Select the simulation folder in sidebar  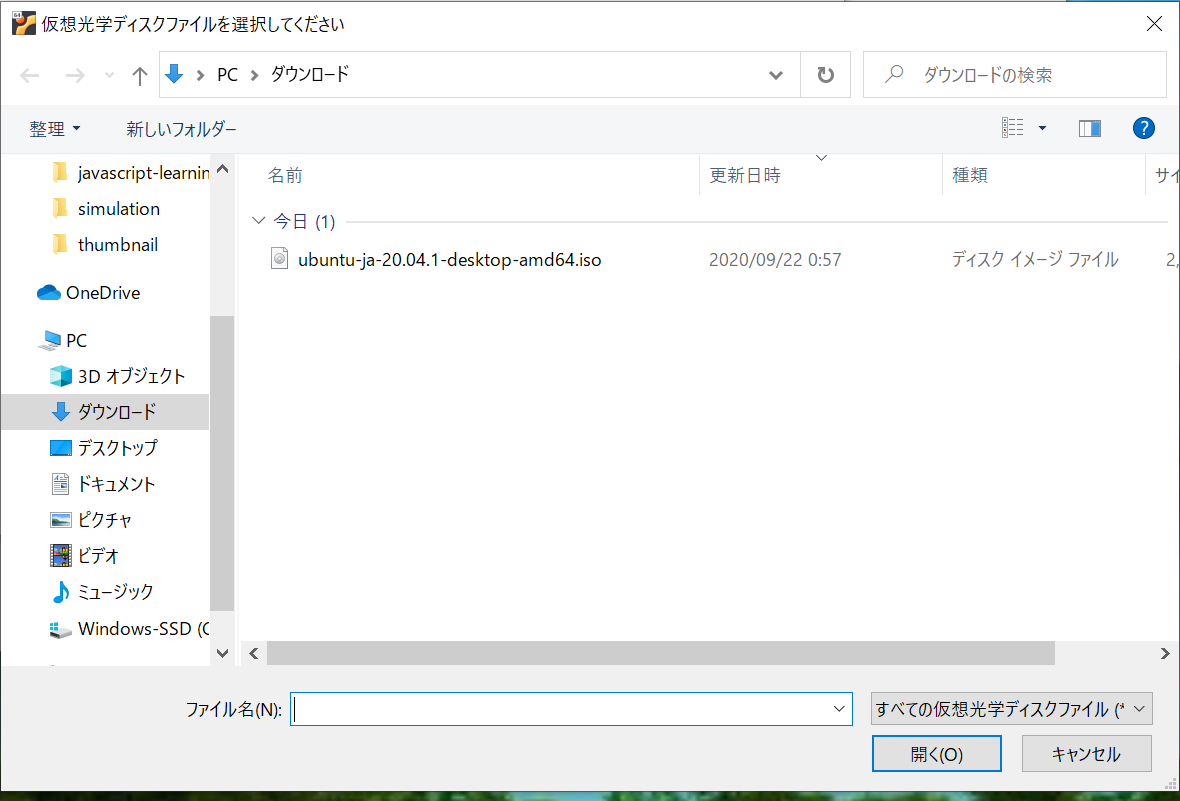point(105,209)
